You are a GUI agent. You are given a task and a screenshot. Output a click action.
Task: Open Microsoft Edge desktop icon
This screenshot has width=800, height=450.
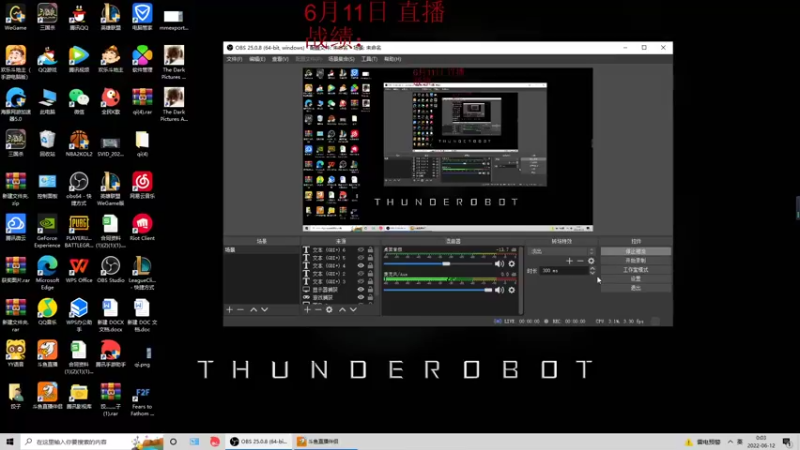47,273
